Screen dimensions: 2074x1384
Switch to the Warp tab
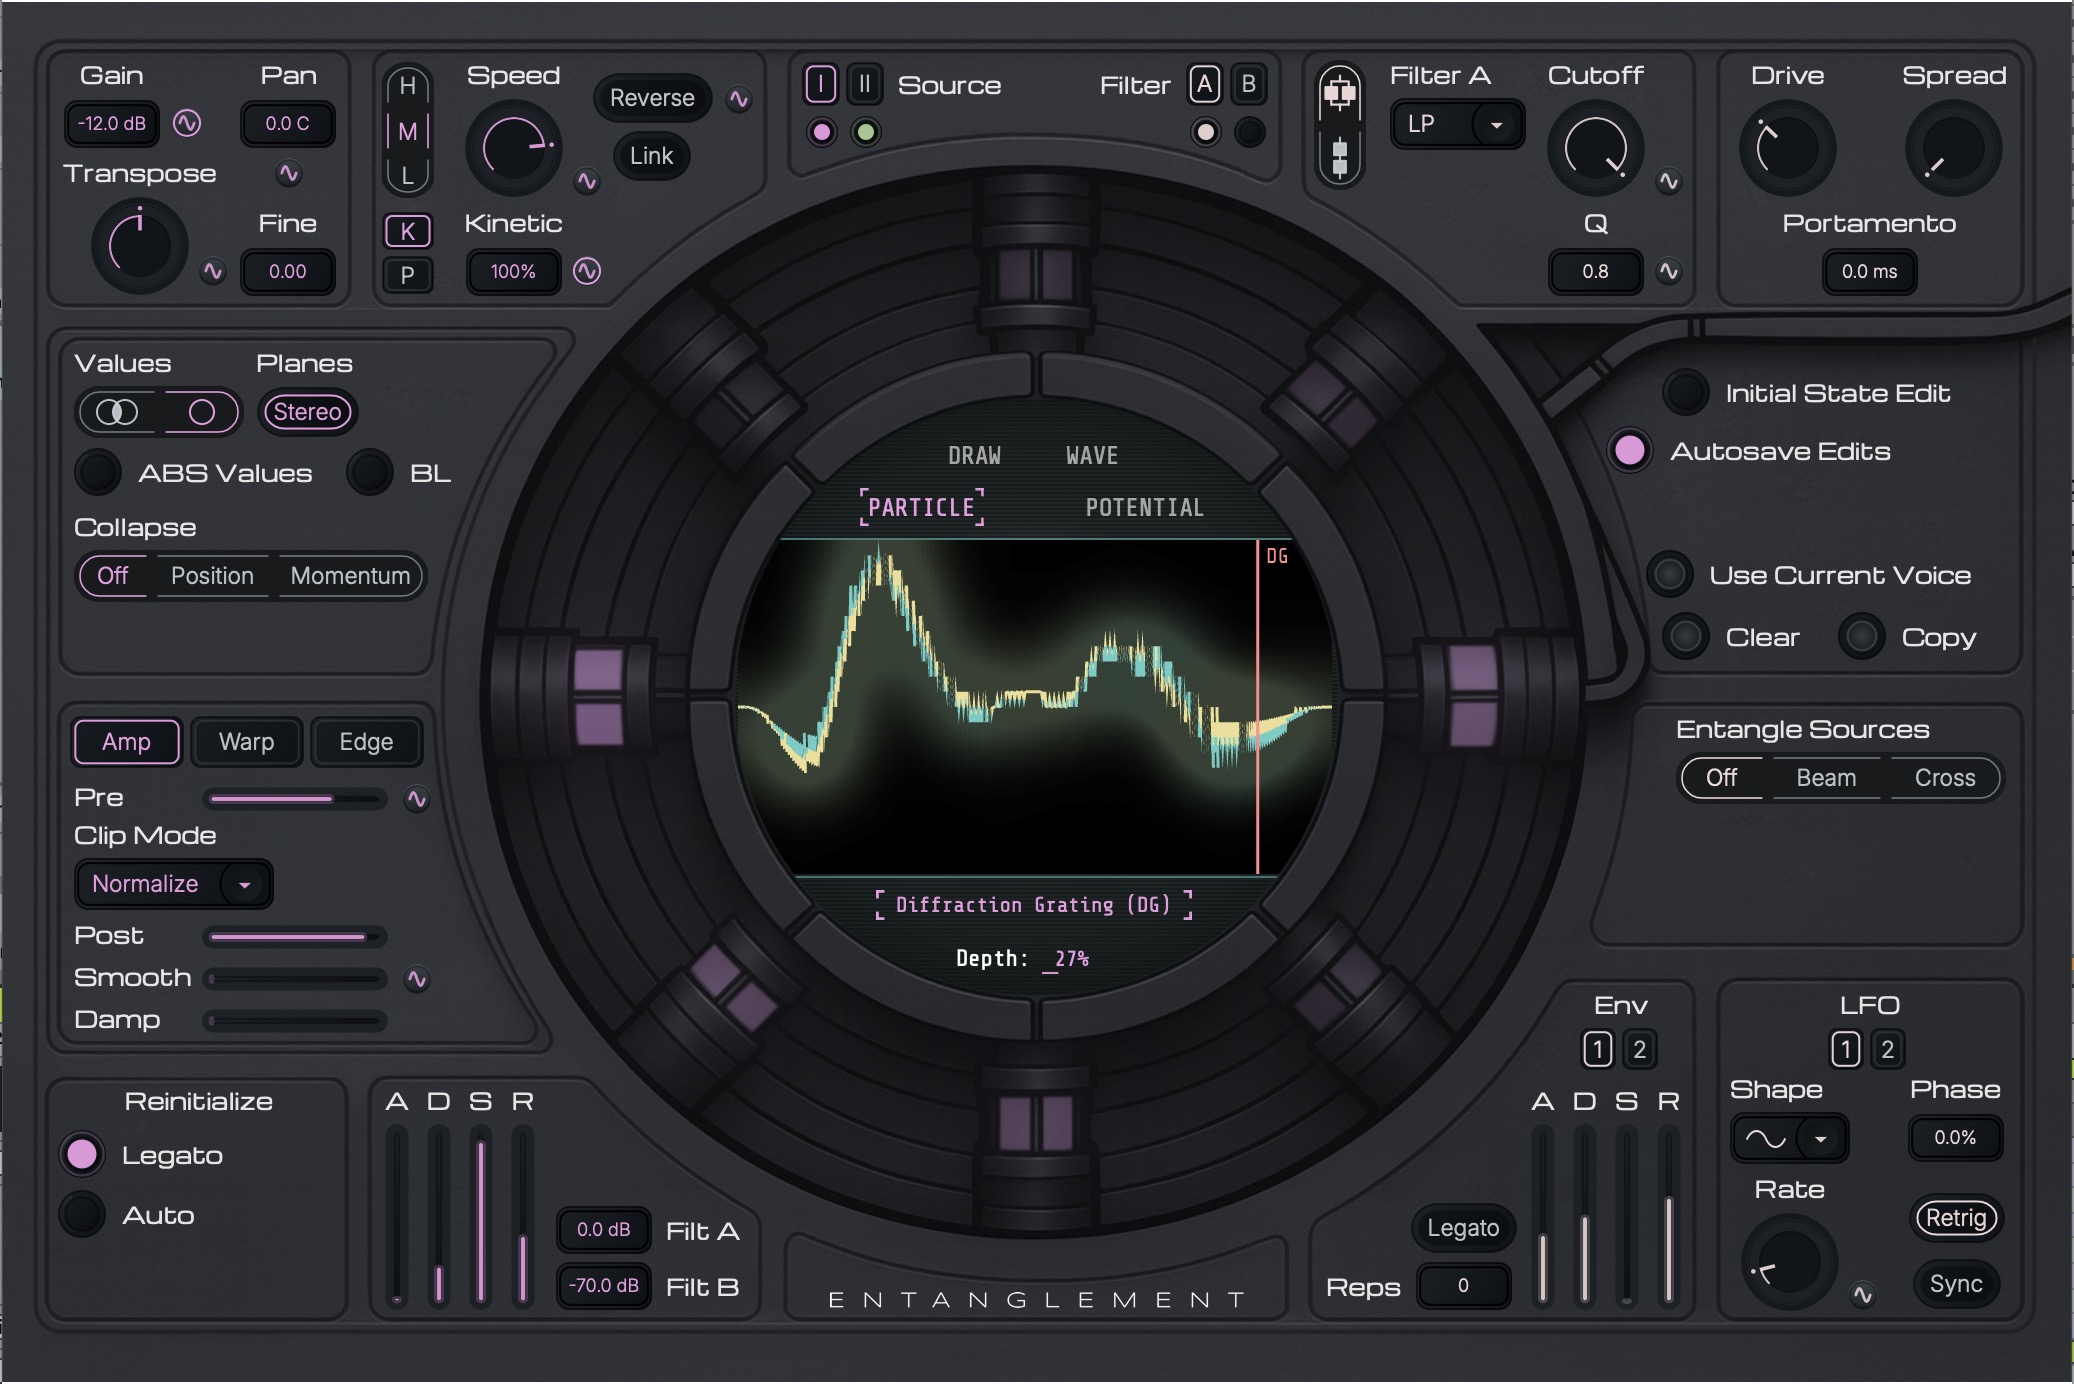pyautogui.click(x=247, y=742)
